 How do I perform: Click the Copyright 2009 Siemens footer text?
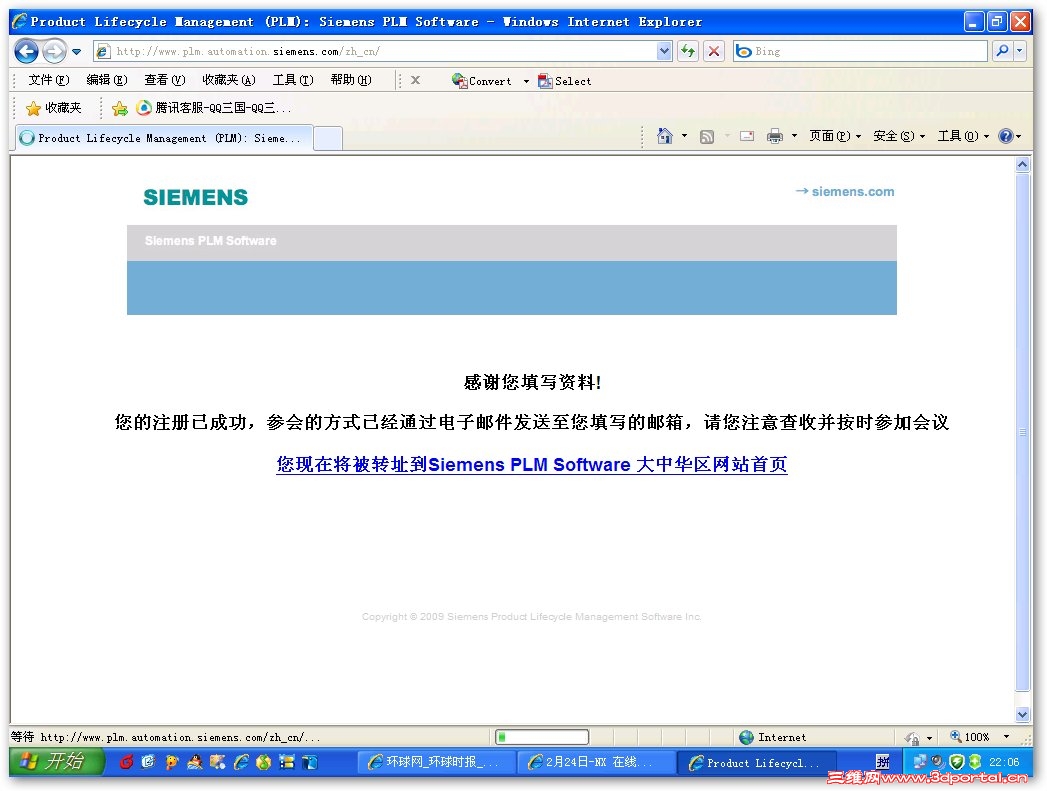[x=532, y=617]
